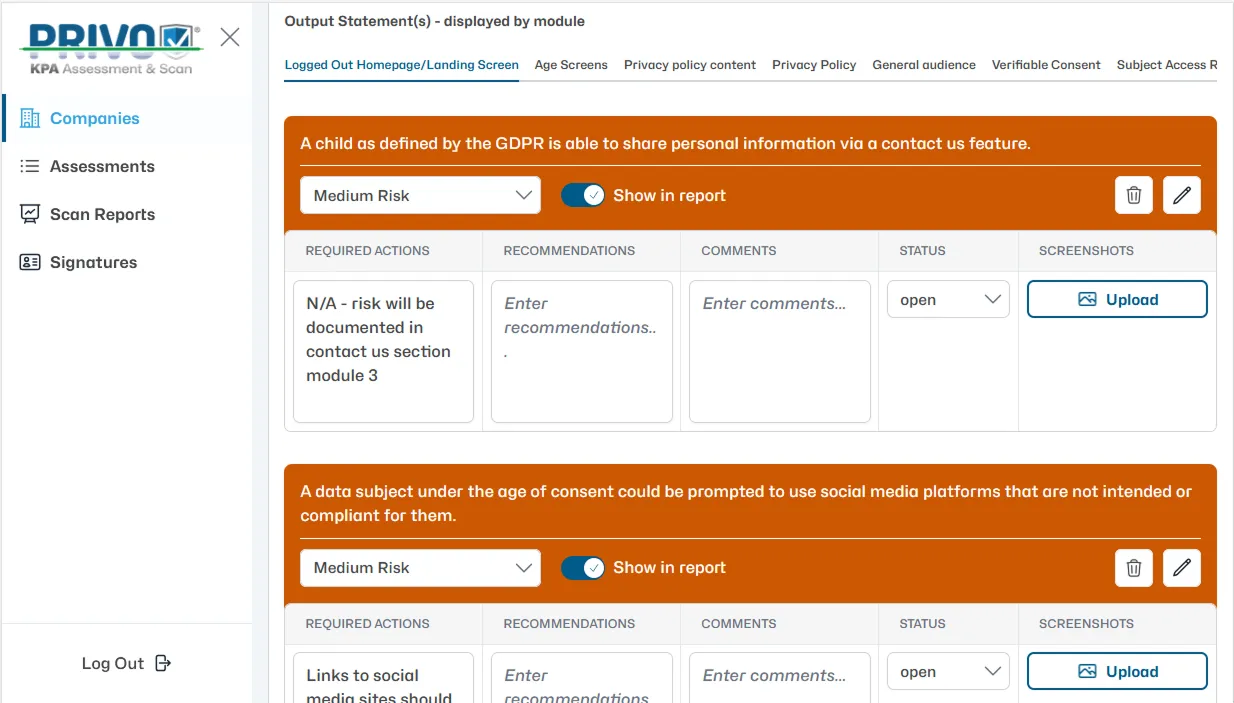Image resolution: width=1234 pixels, height=703 pixels.
Task: Click Log Out at the sidebar bottom
Action: click(126, 663)
